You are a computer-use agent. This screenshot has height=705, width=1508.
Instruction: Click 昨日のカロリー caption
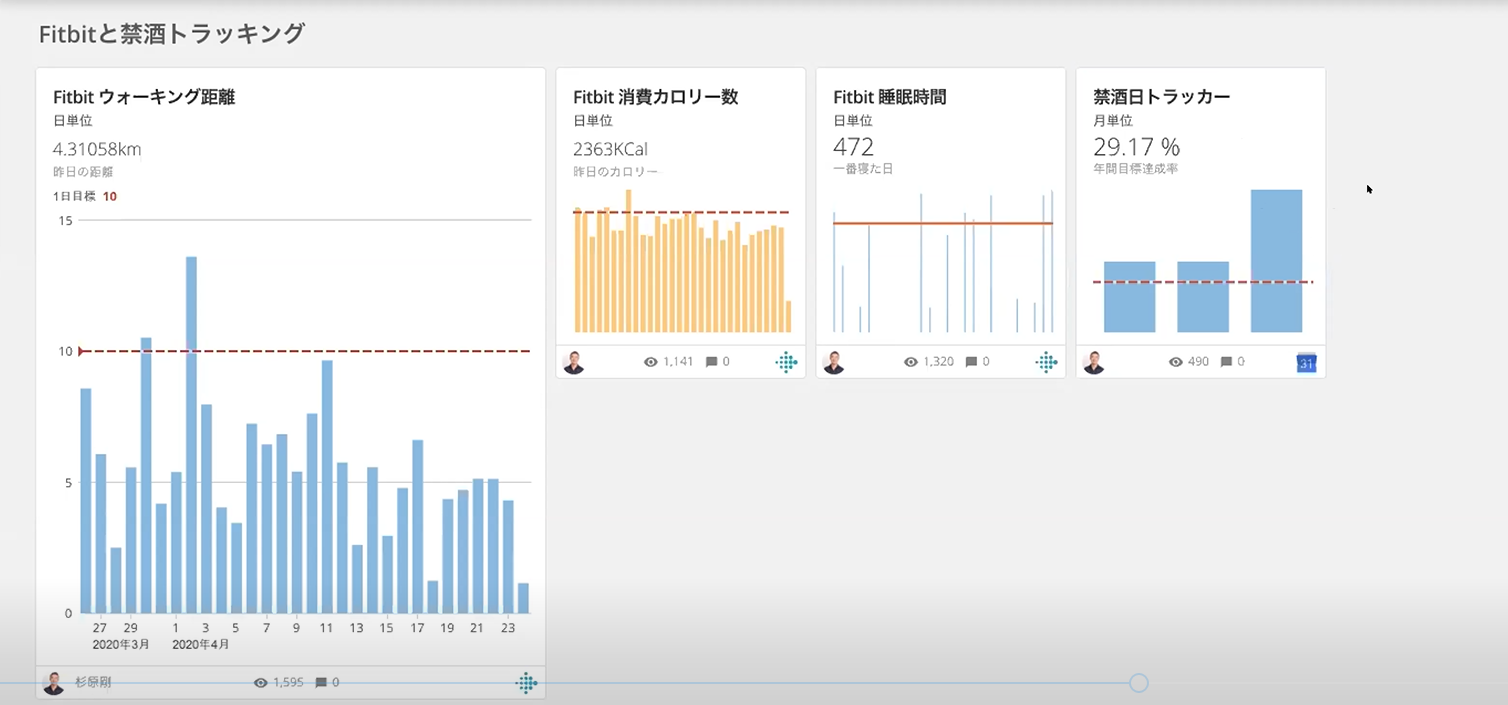pos(615,172)
